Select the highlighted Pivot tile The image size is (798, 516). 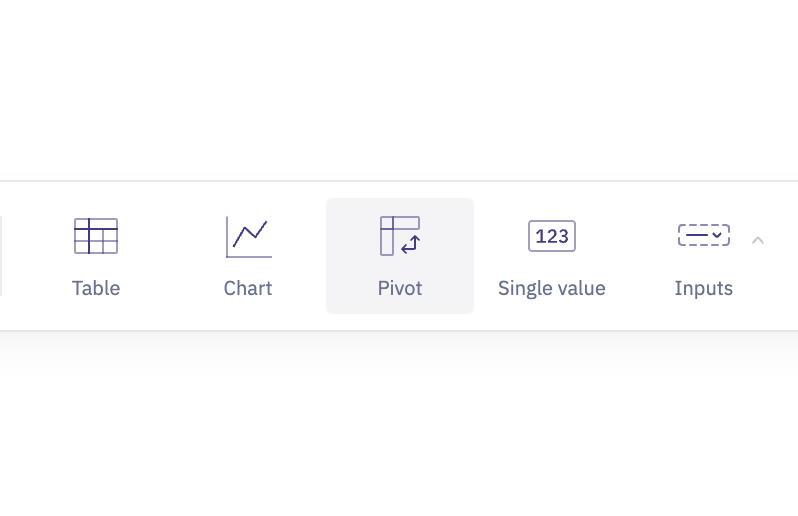(x=400, y=256)
